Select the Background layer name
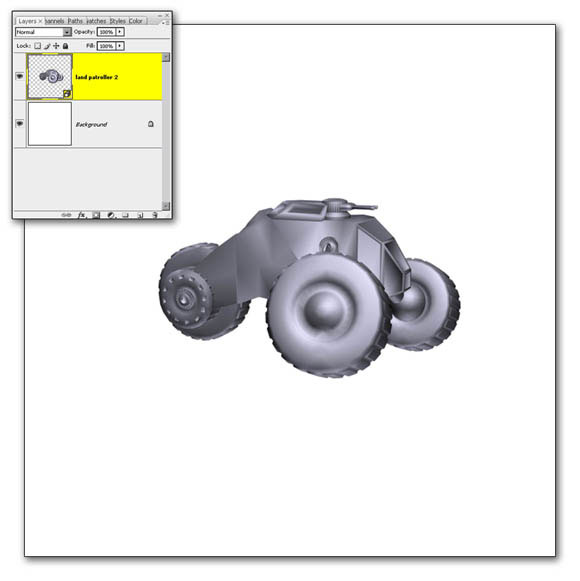 [91, 124]
